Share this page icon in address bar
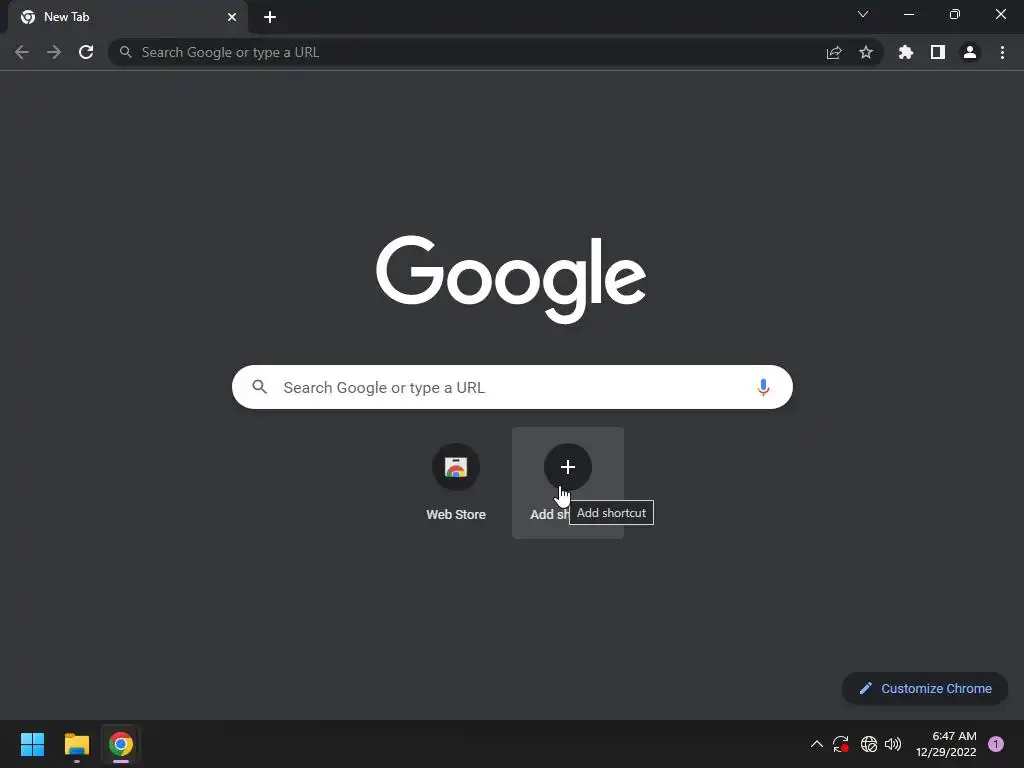The height and width of the screenshot is (768, 1024). pyautogui.click(x=834, y=52)
